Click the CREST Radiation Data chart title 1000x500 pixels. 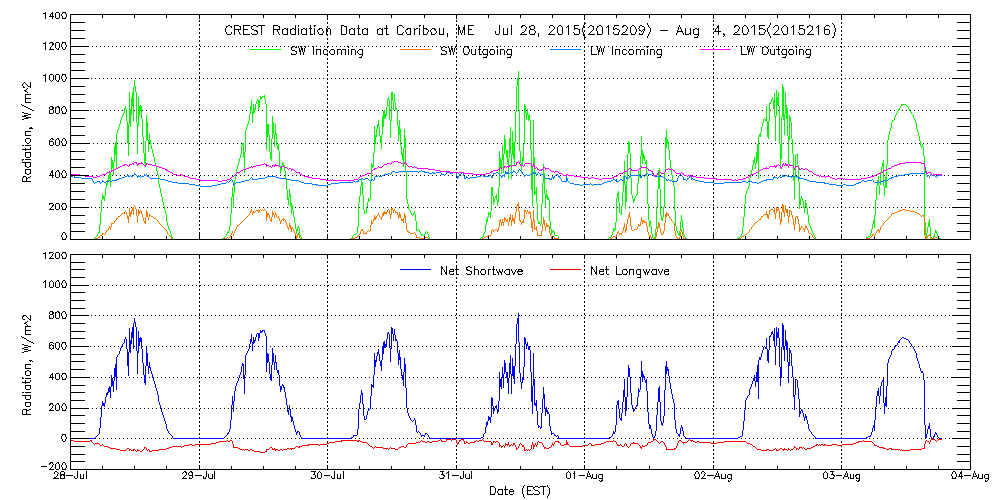tap(530, 31)
